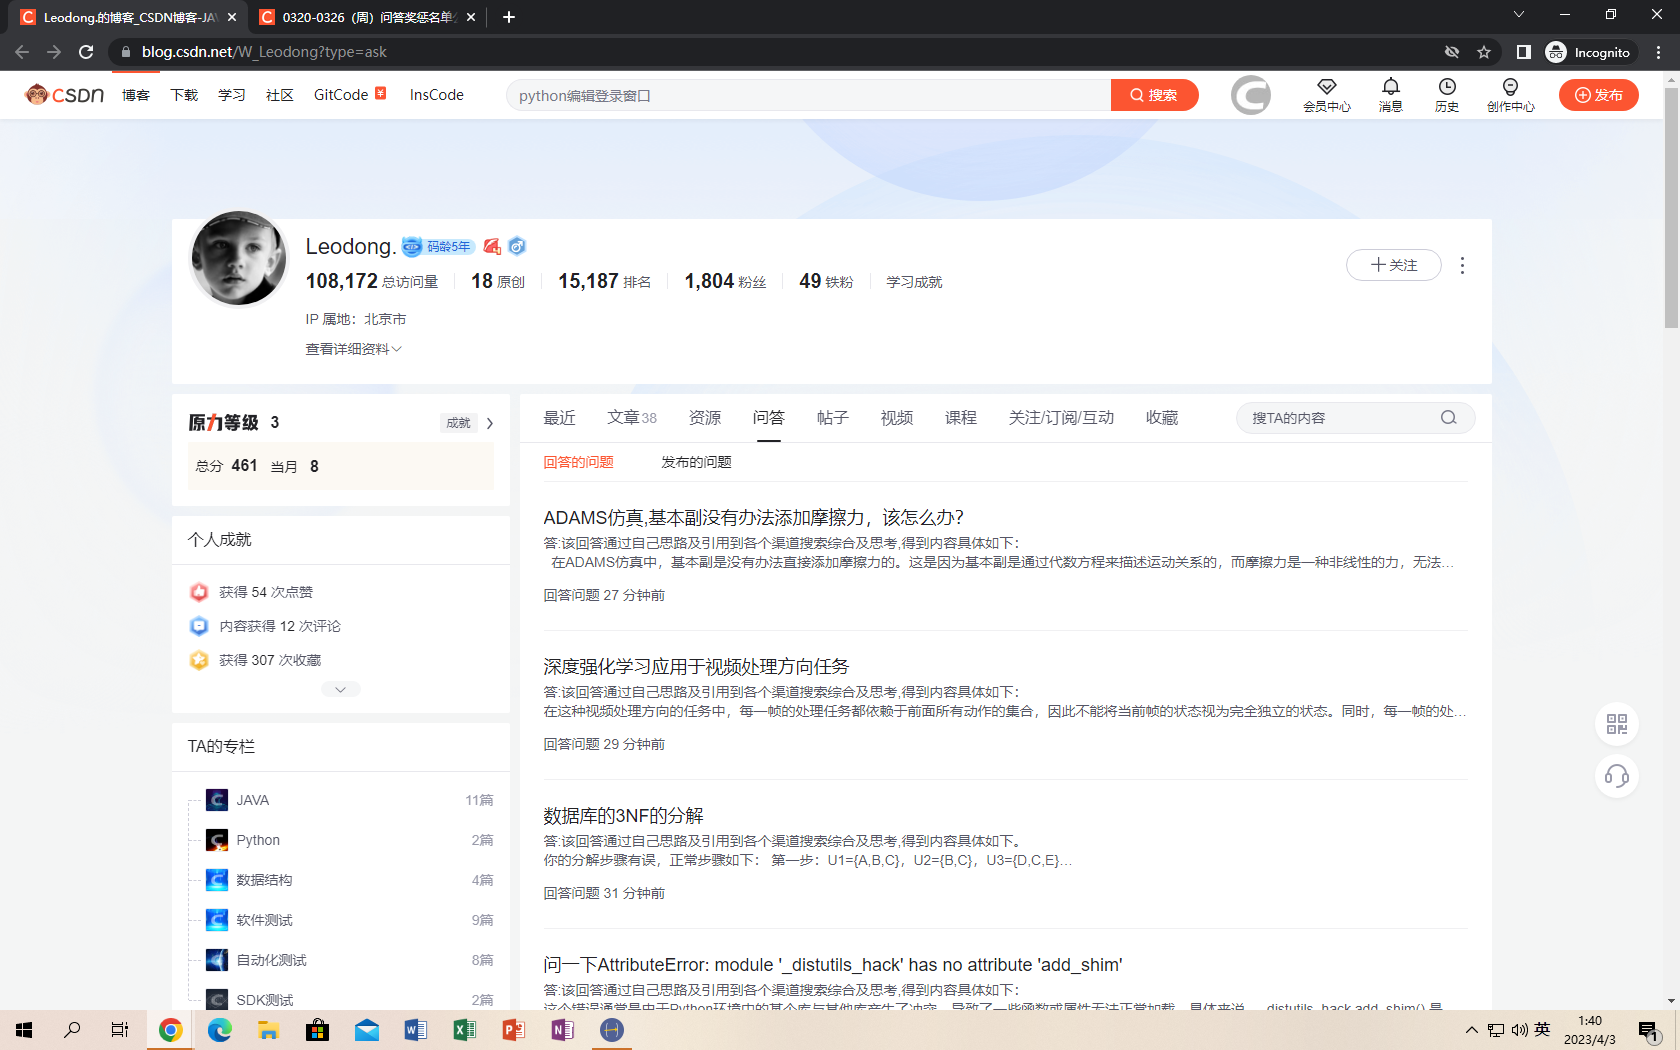Open the three-dot more options on profile
This screenshot has height=1050, width=1680.
1462,265
